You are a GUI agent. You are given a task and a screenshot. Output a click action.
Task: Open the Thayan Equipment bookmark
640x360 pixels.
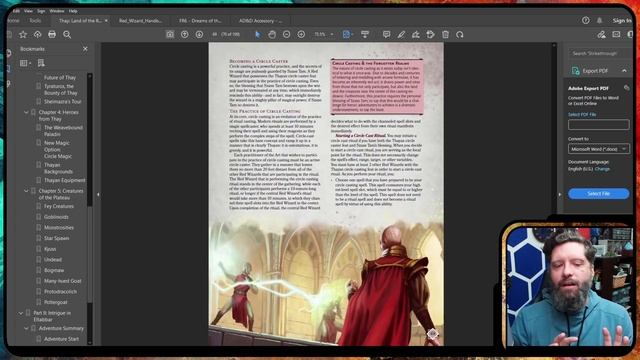(x=64, y=180)
